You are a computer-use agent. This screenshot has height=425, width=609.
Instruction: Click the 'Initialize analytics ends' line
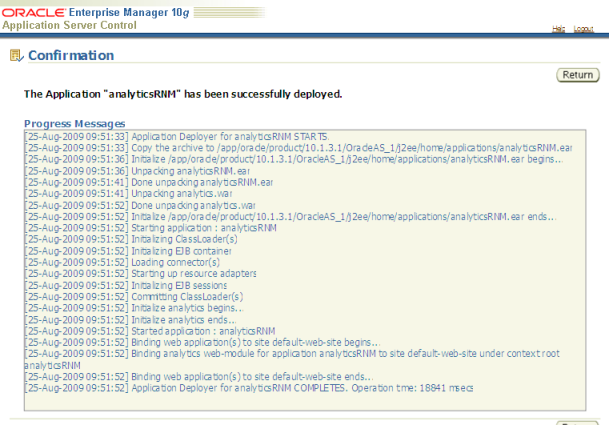coord(130,320)
